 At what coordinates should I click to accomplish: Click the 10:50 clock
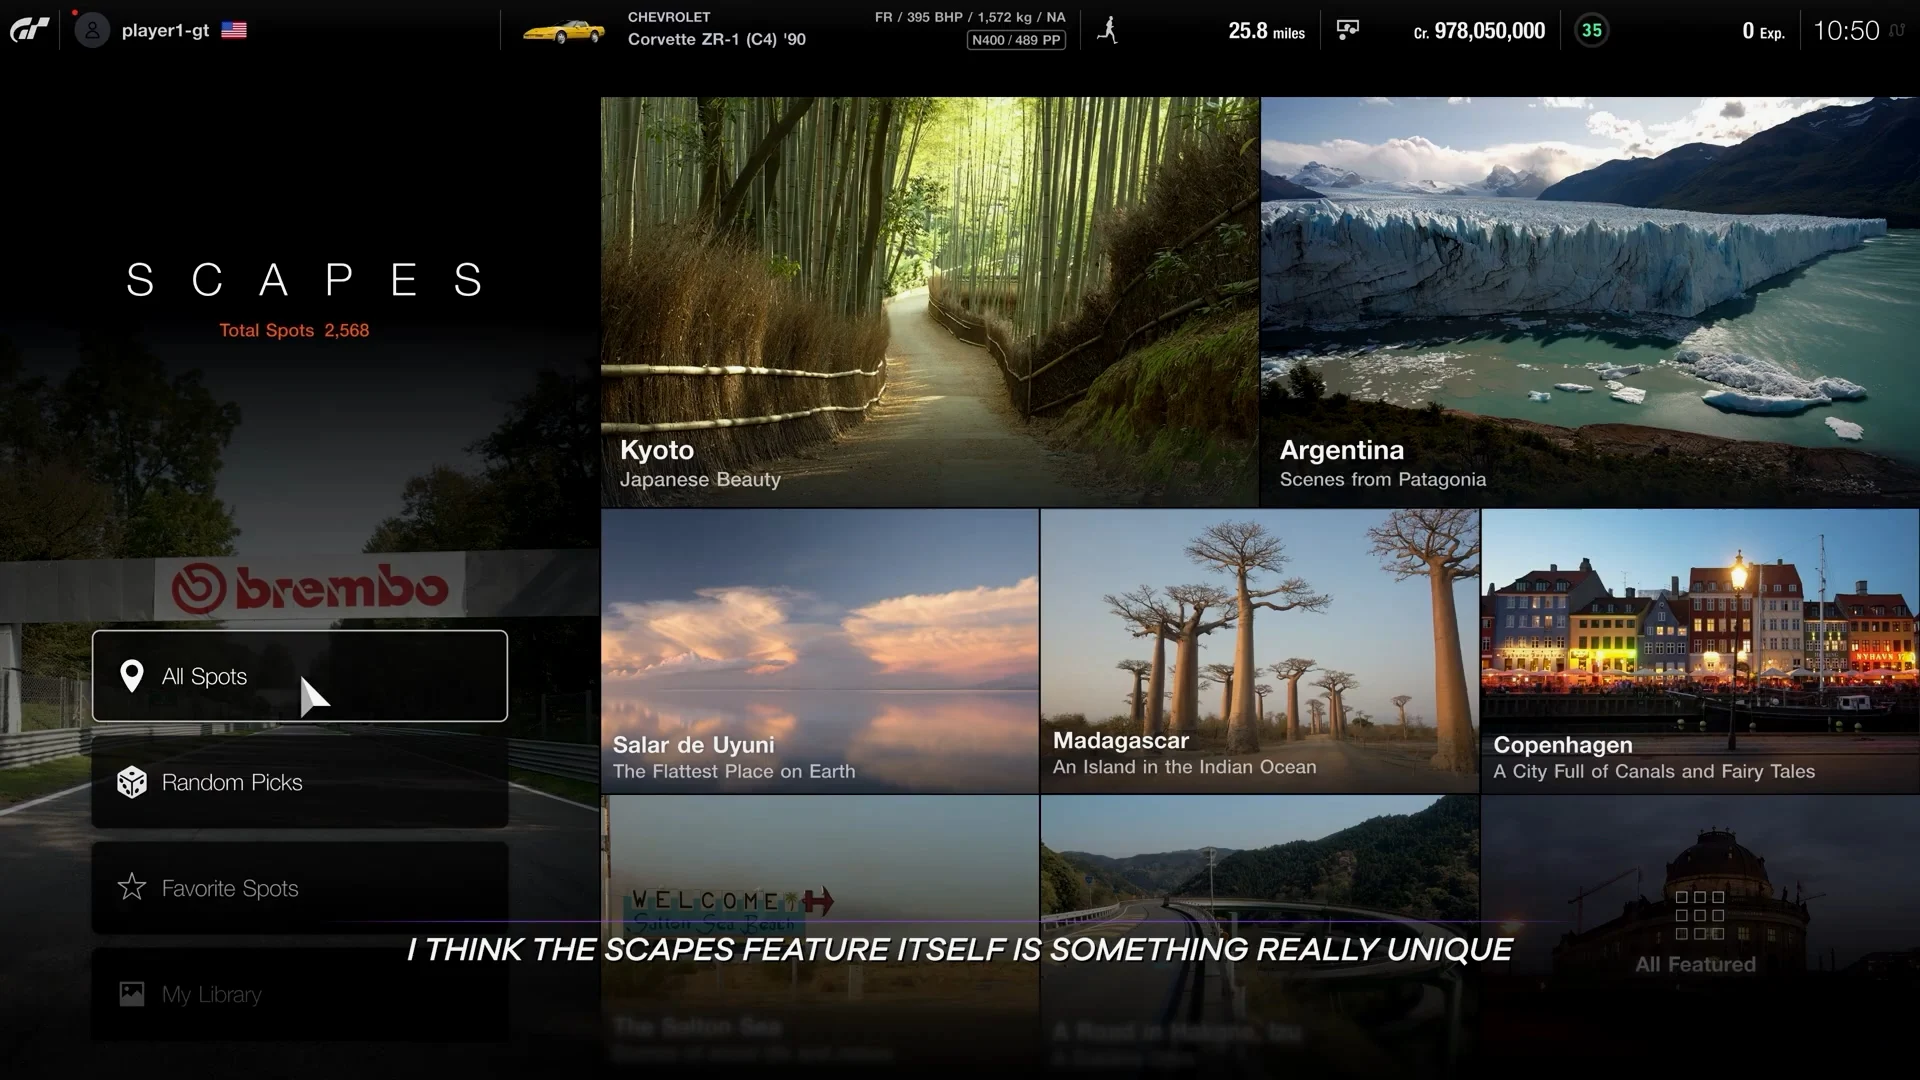(x=1846, y=31)
